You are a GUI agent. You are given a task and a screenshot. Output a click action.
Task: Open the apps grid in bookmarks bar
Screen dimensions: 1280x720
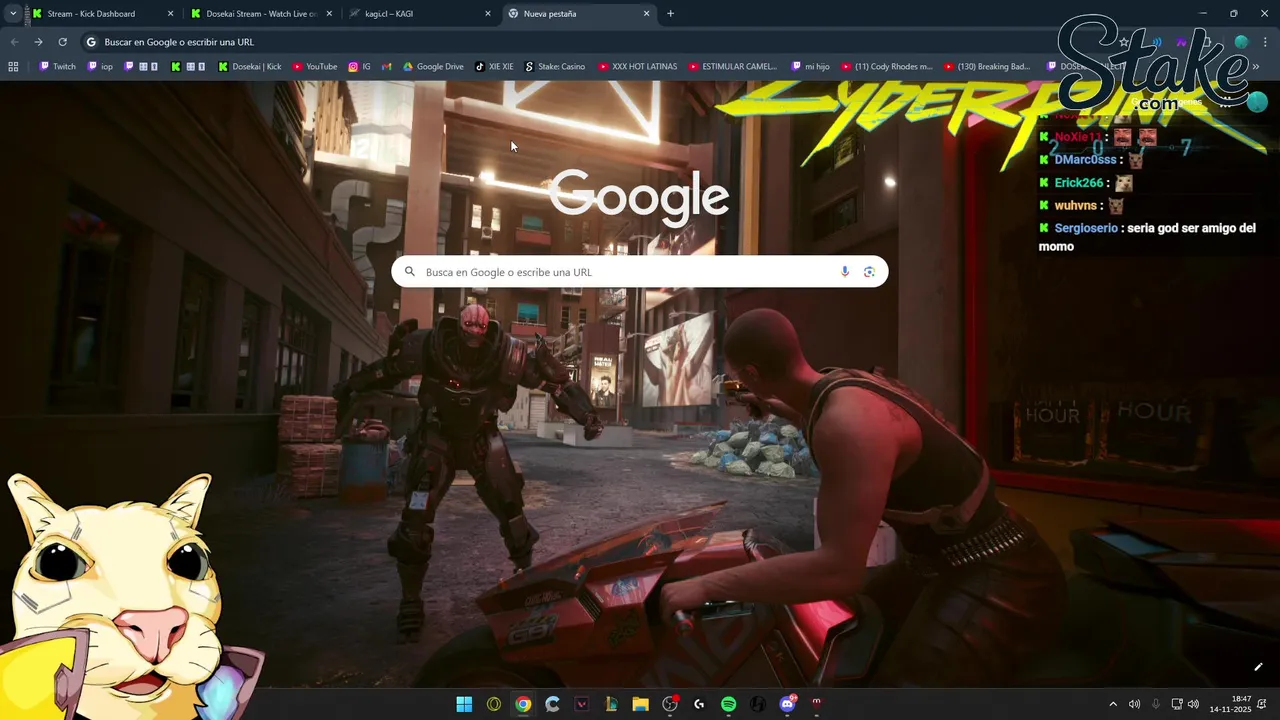click(13, 67)
